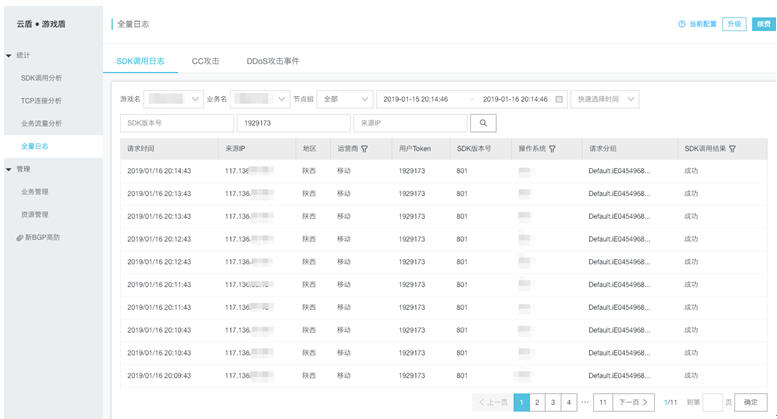
Task: Filter the 操作系统 column via funnel icon
Action: pos(552,149)
